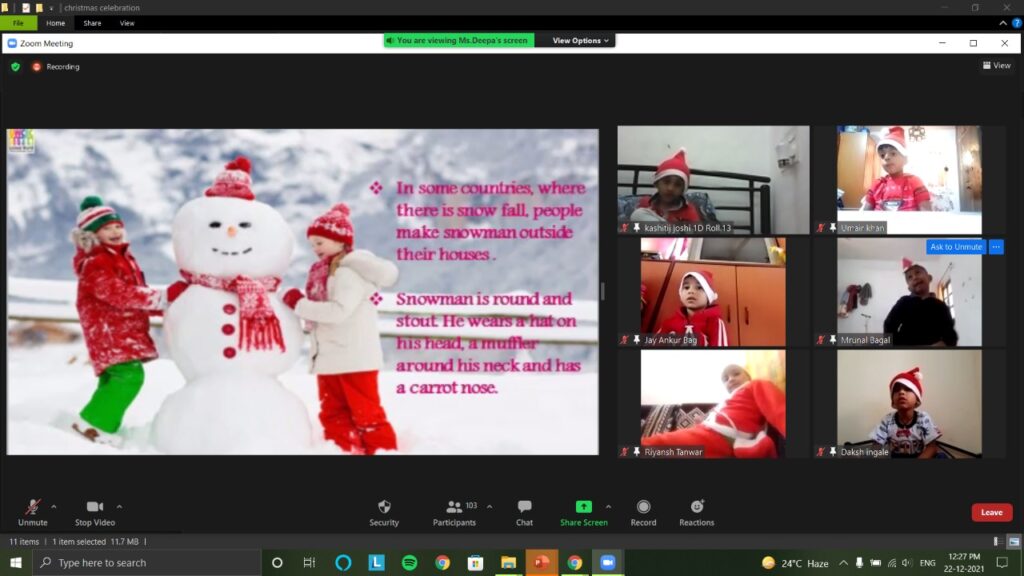Open the Security shield icon

coord(384,507)
